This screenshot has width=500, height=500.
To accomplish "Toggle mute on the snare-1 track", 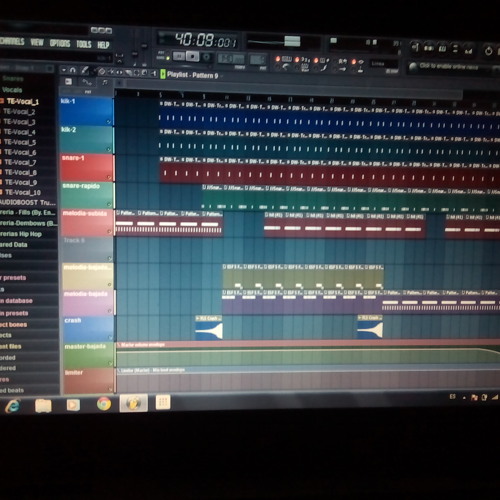I will (109, 177).
